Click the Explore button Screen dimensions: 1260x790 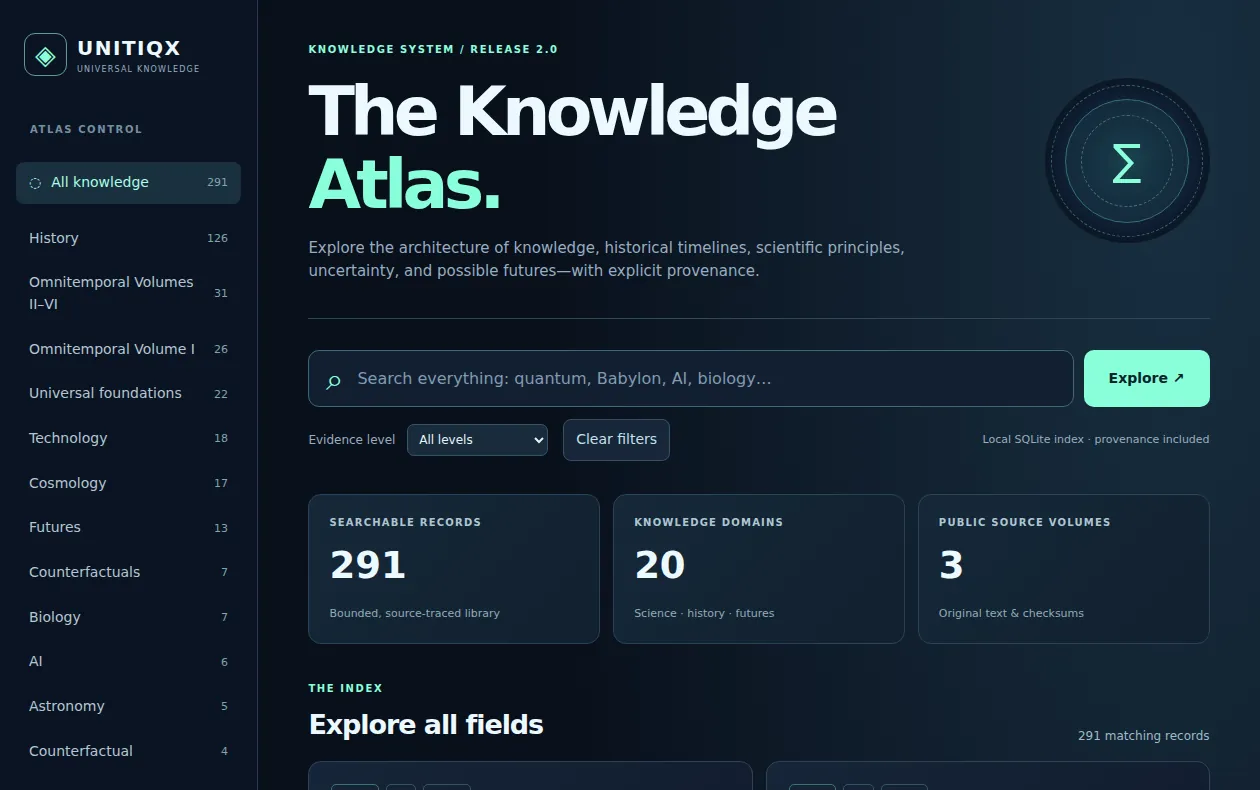click(1147, 378)
